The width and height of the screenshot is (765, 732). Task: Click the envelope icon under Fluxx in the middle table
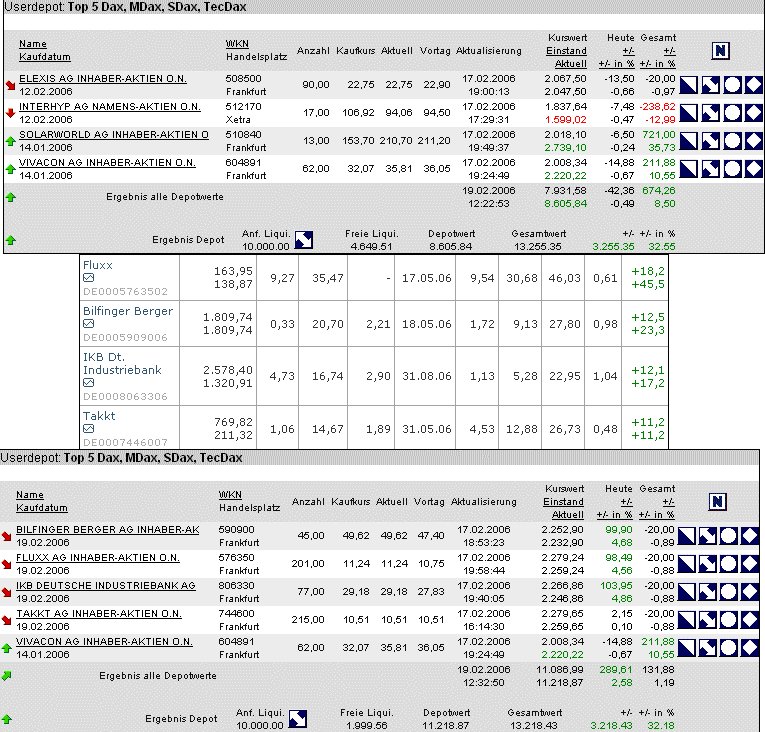pyautogui.click(x=88, y=278)
